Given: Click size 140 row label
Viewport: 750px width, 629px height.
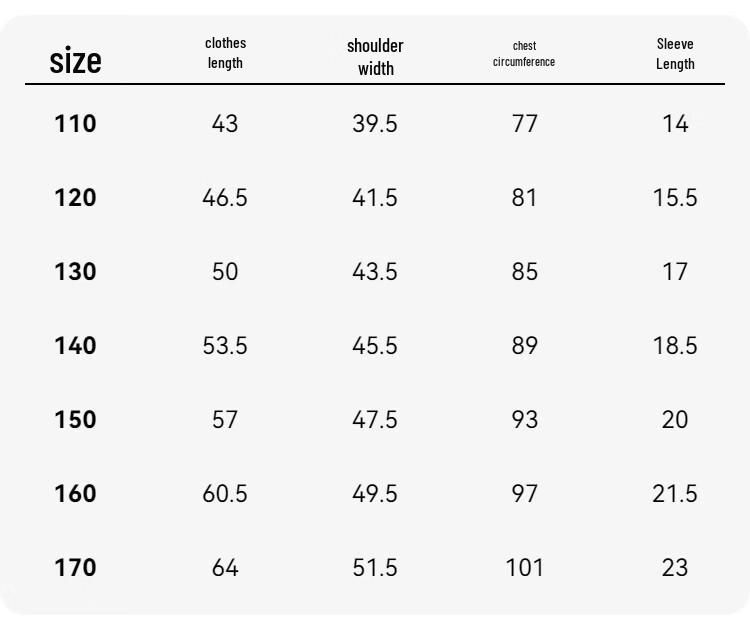Looking at the screenshot, I should click(x=76, y=345).
